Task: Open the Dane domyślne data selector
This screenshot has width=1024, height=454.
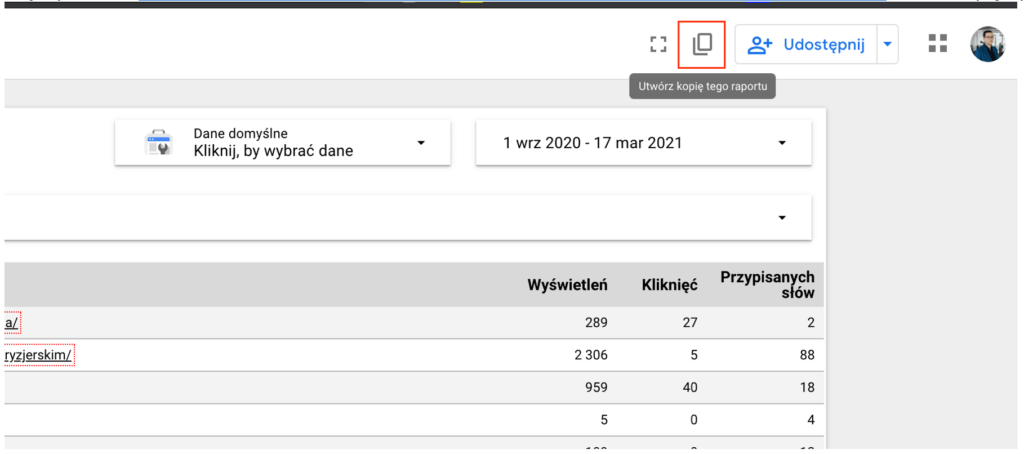Action: coord(283,143)
